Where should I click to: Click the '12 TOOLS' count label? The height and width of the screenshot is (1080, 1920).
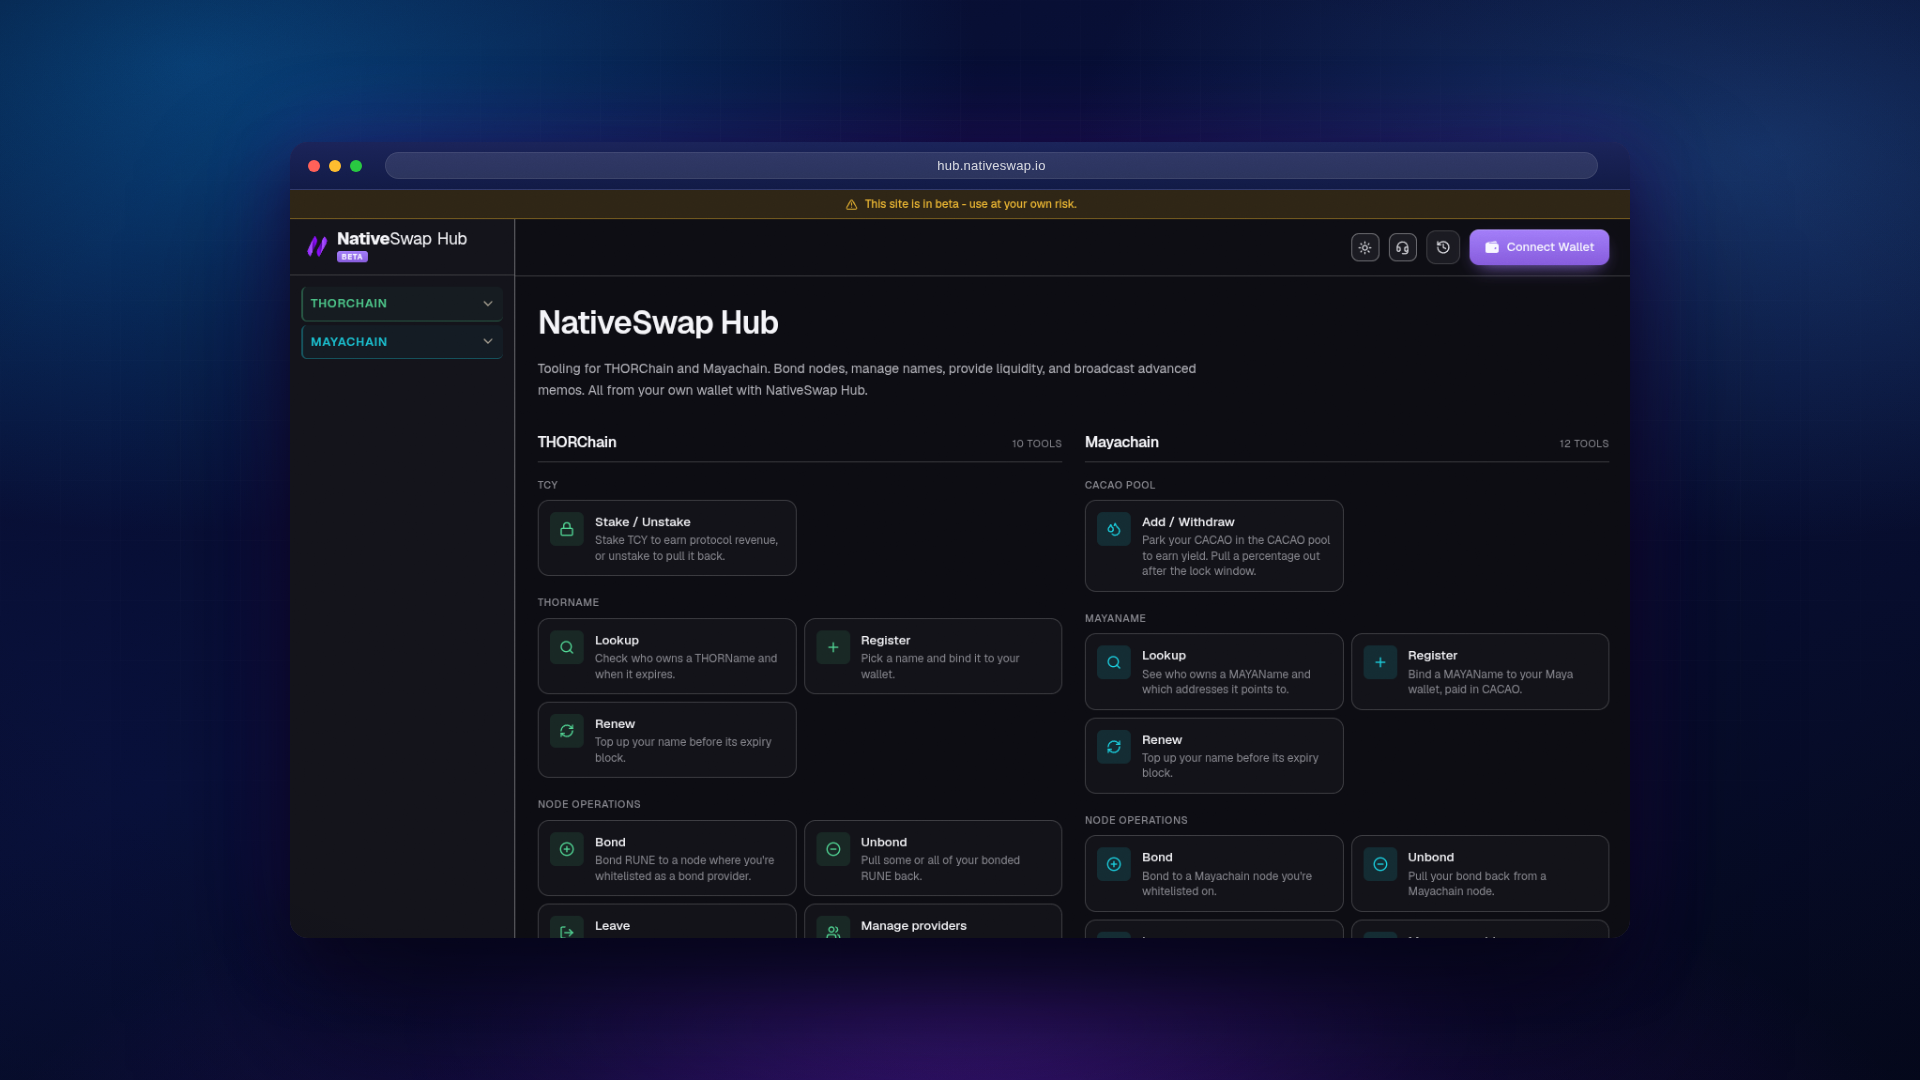pos(1584,444)
